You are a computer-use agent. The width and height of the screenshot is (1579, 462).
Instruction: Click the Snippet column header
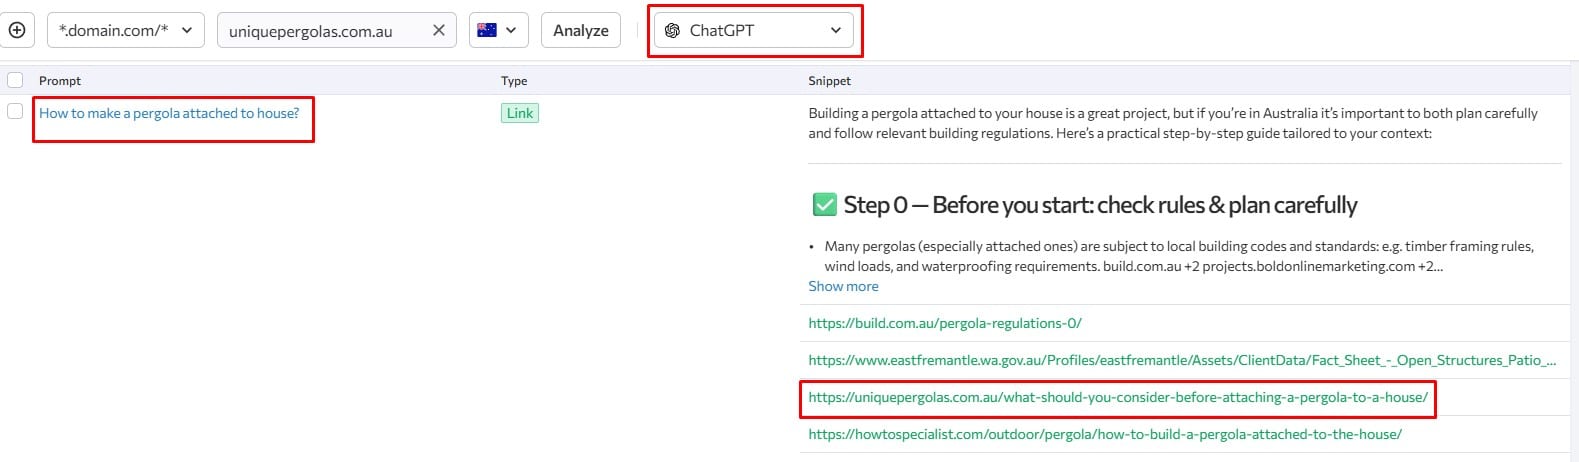[x=829, y=81]
